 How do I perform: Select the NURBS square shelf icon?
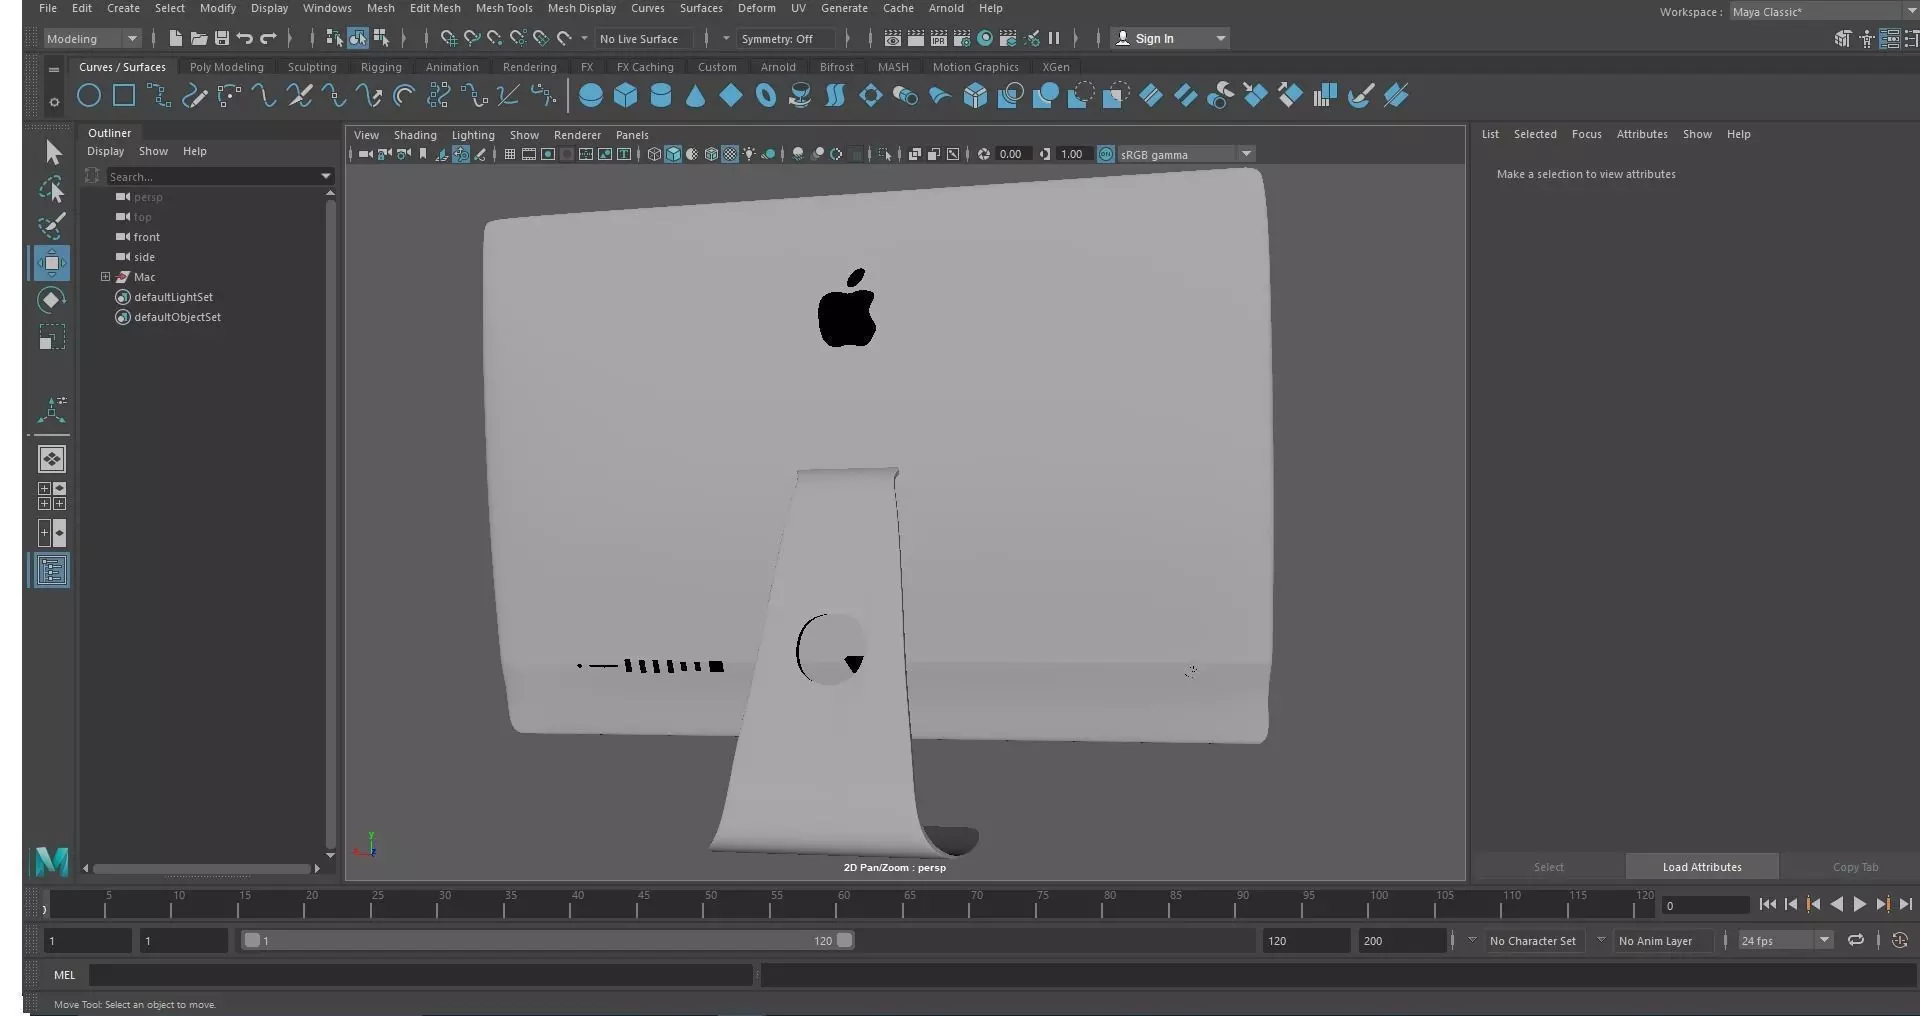point(124,96)
